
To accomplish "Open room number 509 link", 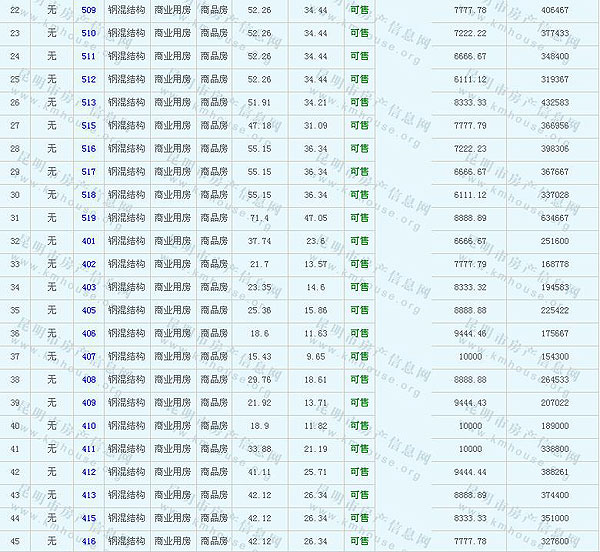I will [x=89, y=9].
